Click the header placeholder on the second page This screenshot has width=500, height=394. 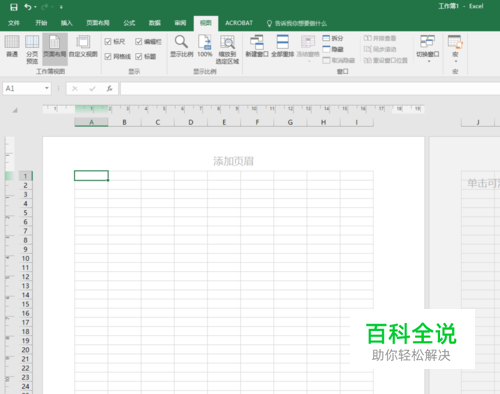pos(483,183)
